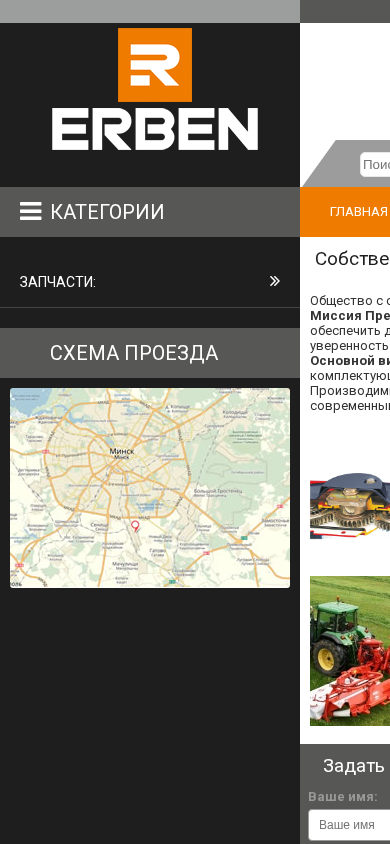Click the Ваше имя input field
Image resolution: width=390 pixels, height=844 pixels.
(x=349, y=825)
